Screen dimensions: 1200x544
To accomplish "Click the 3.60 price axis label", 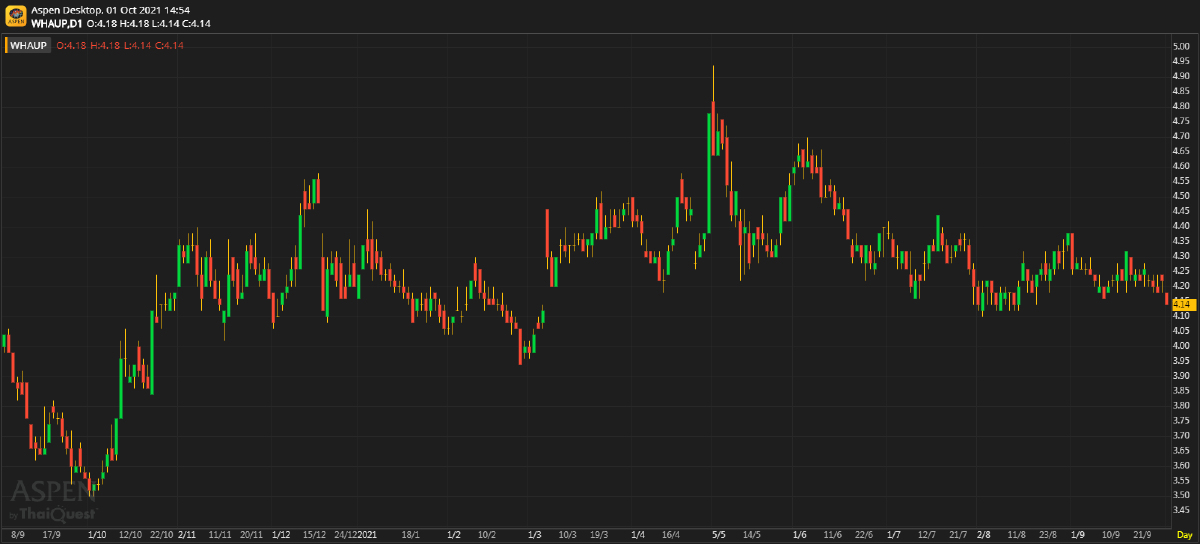I will tap(1180, 466).
